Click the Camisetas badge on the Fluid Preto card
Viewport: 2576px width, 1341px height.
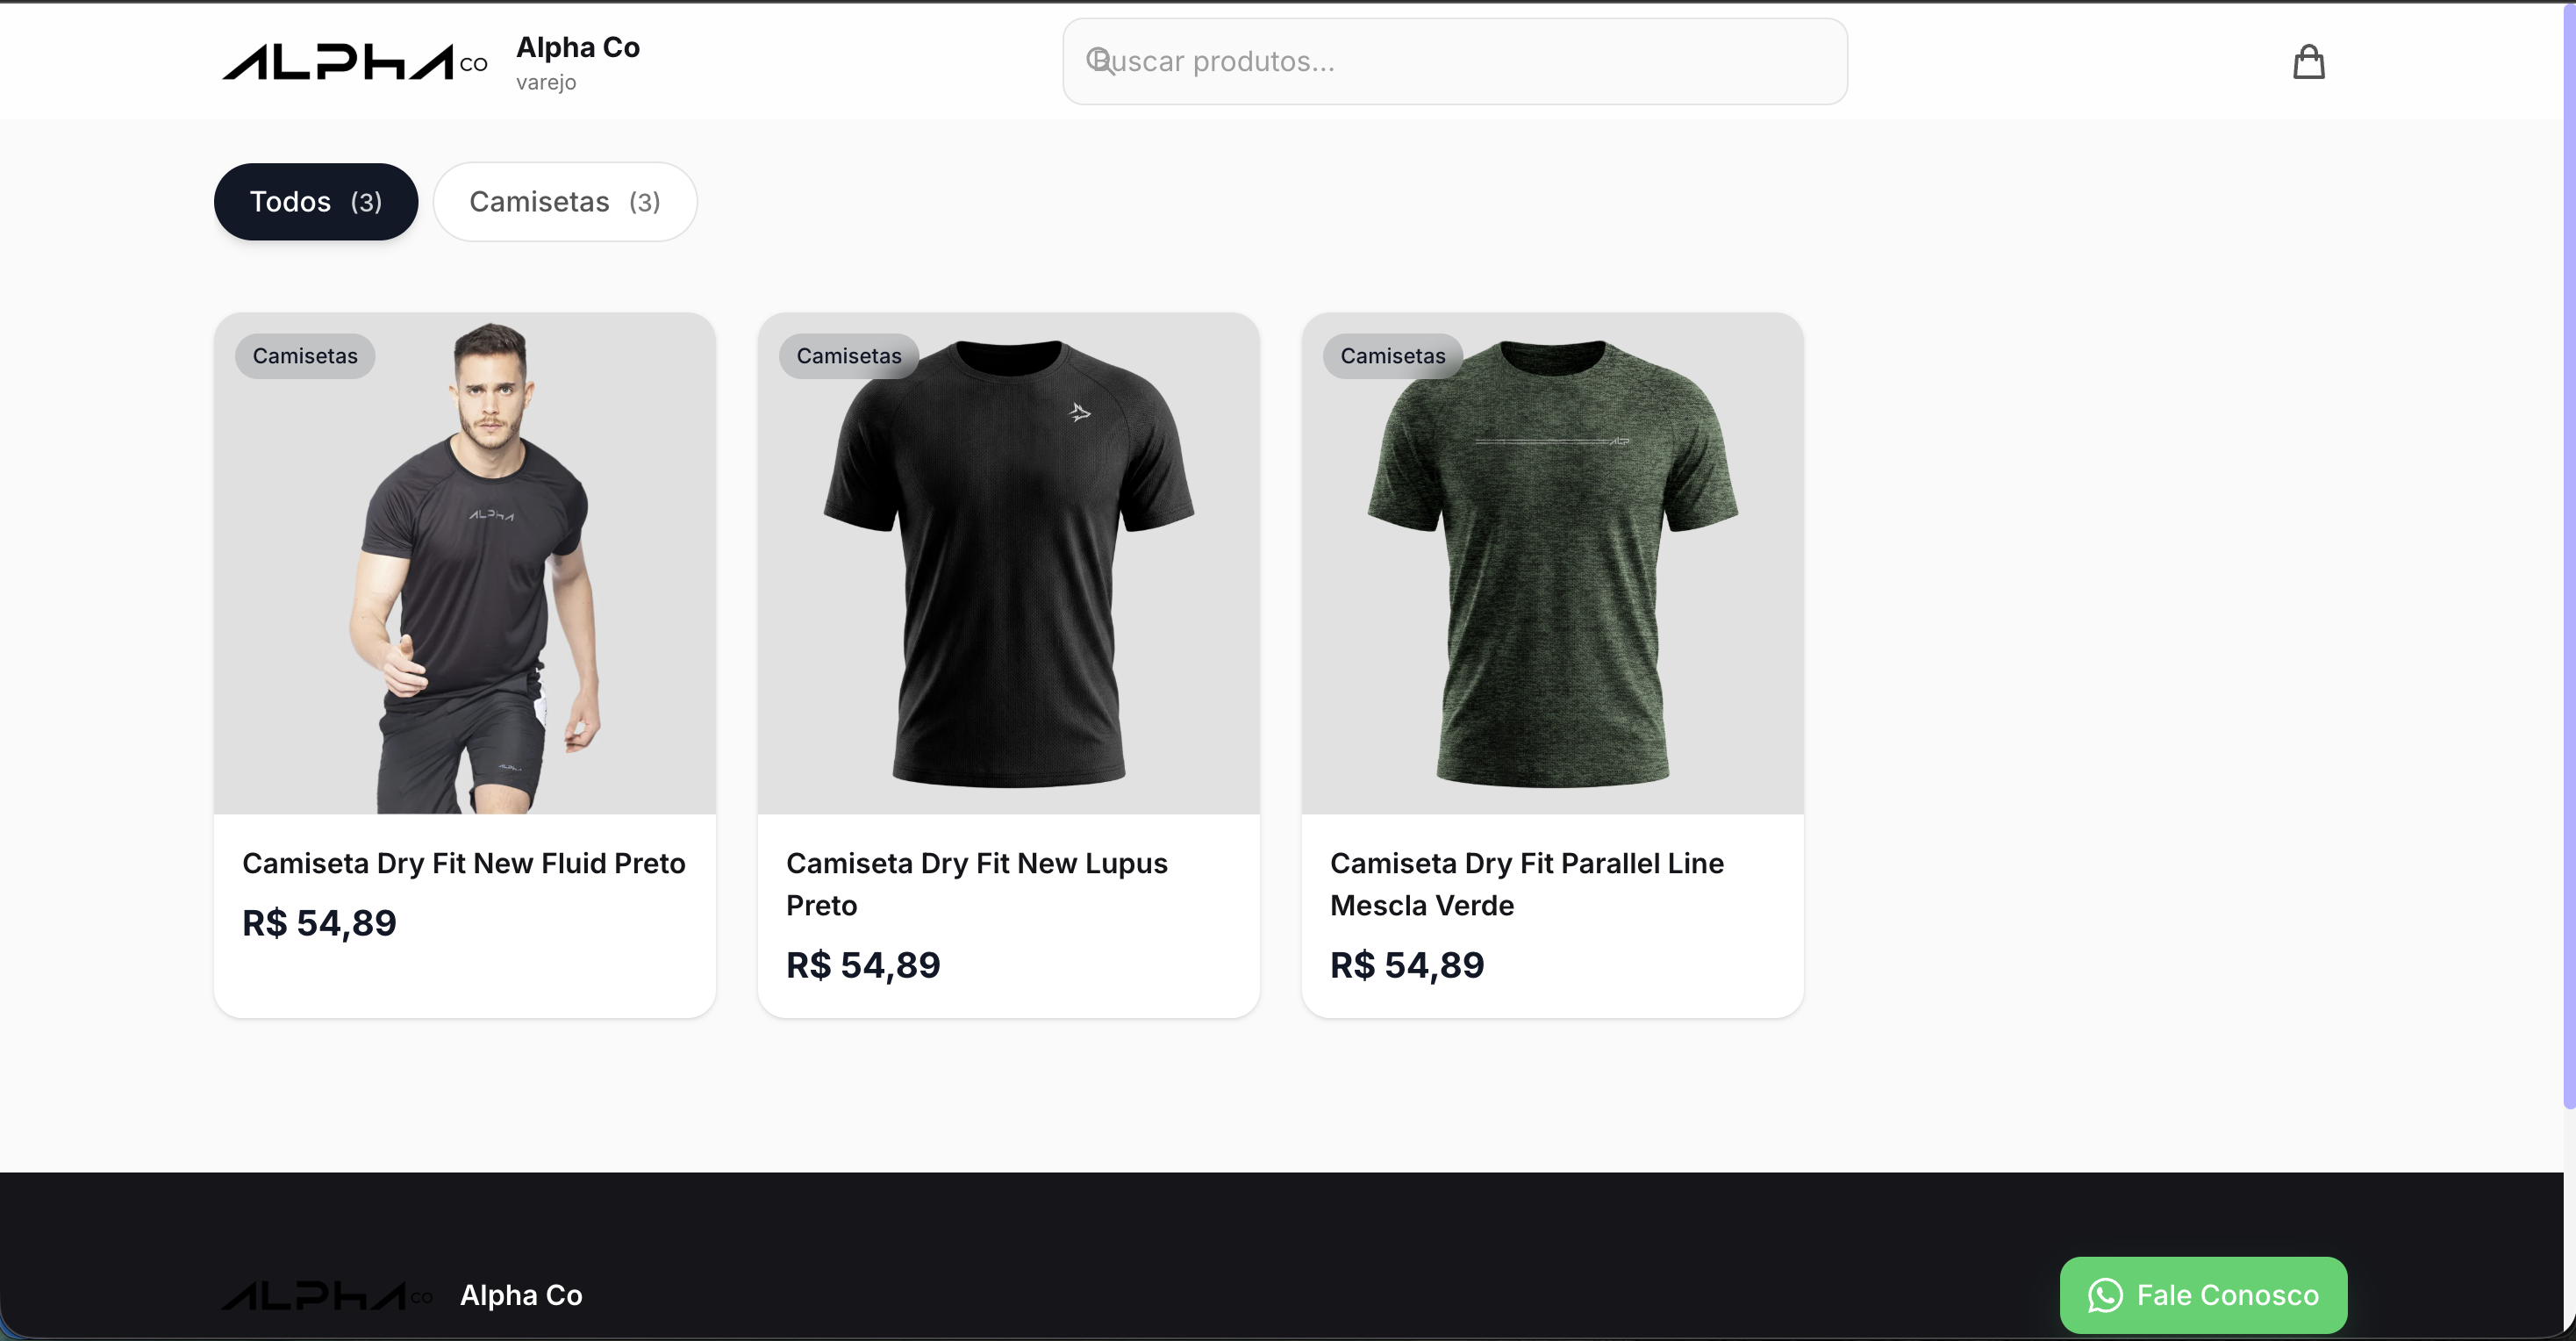pyautogui.click(x=305, y=356)
